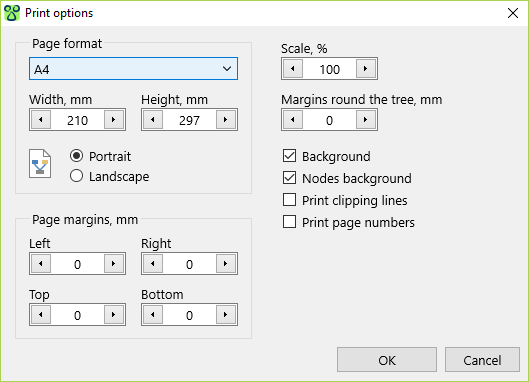
Task: Decrease Margins round the tree arrow
Action: pyautogui.click(x=293, y=119)
